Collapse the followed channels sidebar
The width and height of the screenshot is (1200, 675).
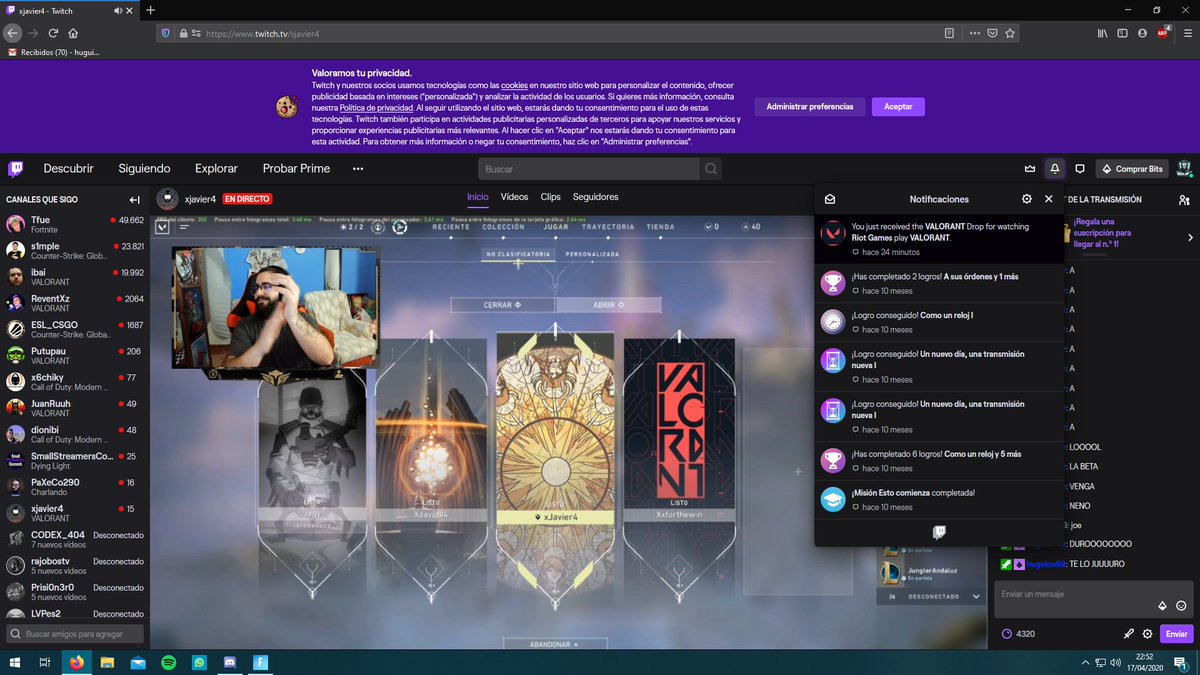pos(134,200)
